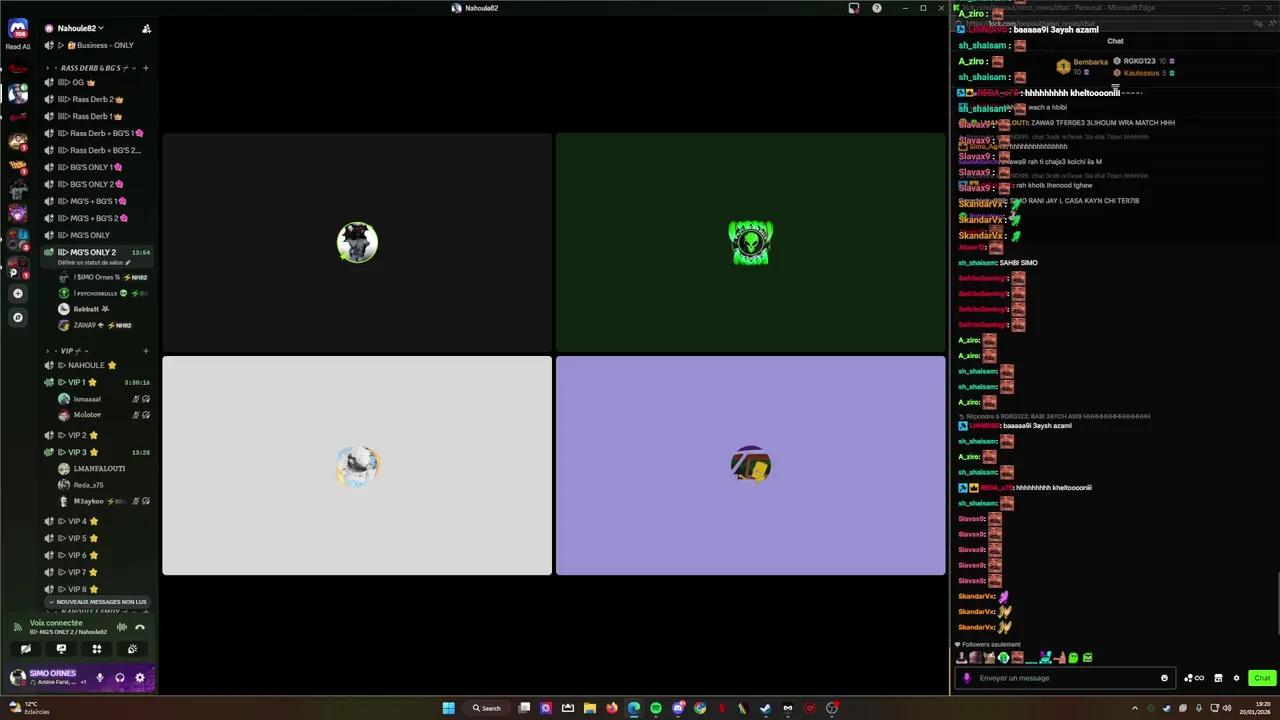Mute your microphone

100,678
